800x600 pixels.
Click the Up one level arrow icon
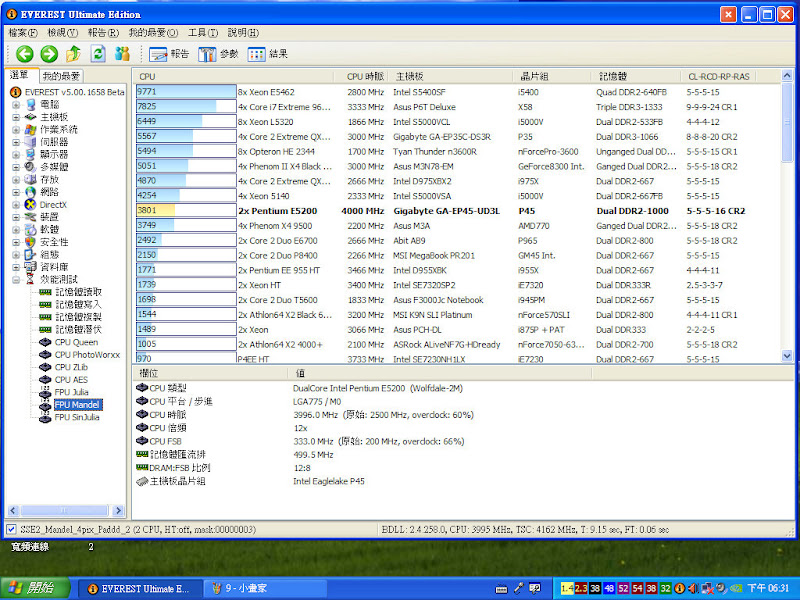pos(73,54)
